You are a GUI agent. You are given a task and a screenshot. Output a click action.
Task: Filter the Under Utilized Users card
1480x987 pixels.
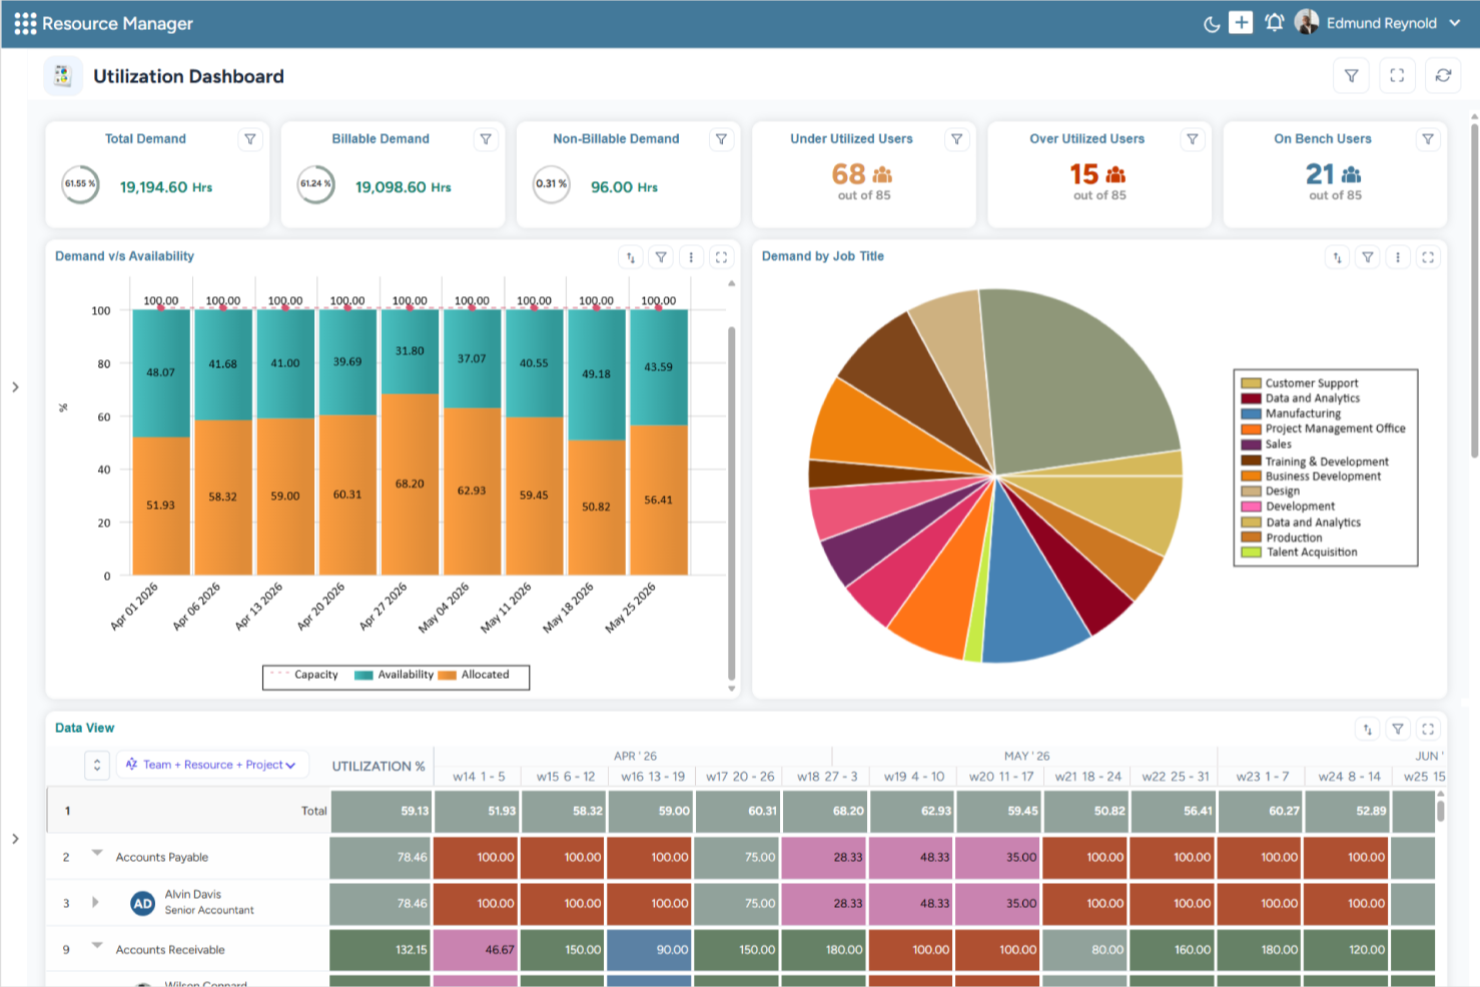(x=957, y=139)
